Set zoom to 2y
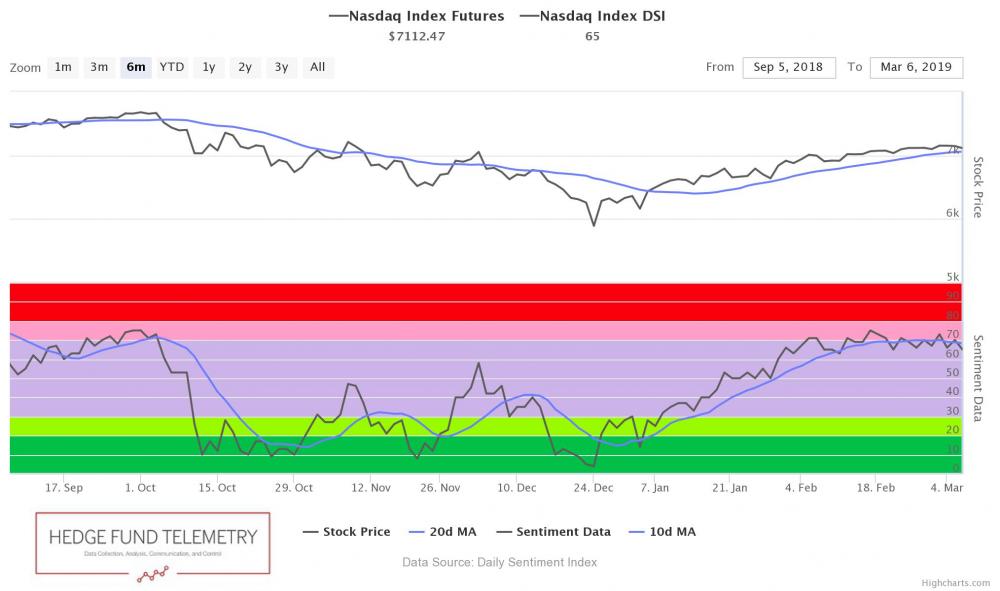Screen dimensions: 1000x591 [x=245, y=67]
